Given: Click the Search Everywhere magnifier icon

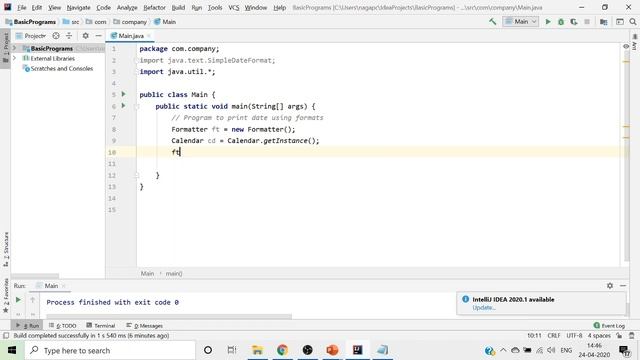Looking at the screenshot, I should click(633, 22).
